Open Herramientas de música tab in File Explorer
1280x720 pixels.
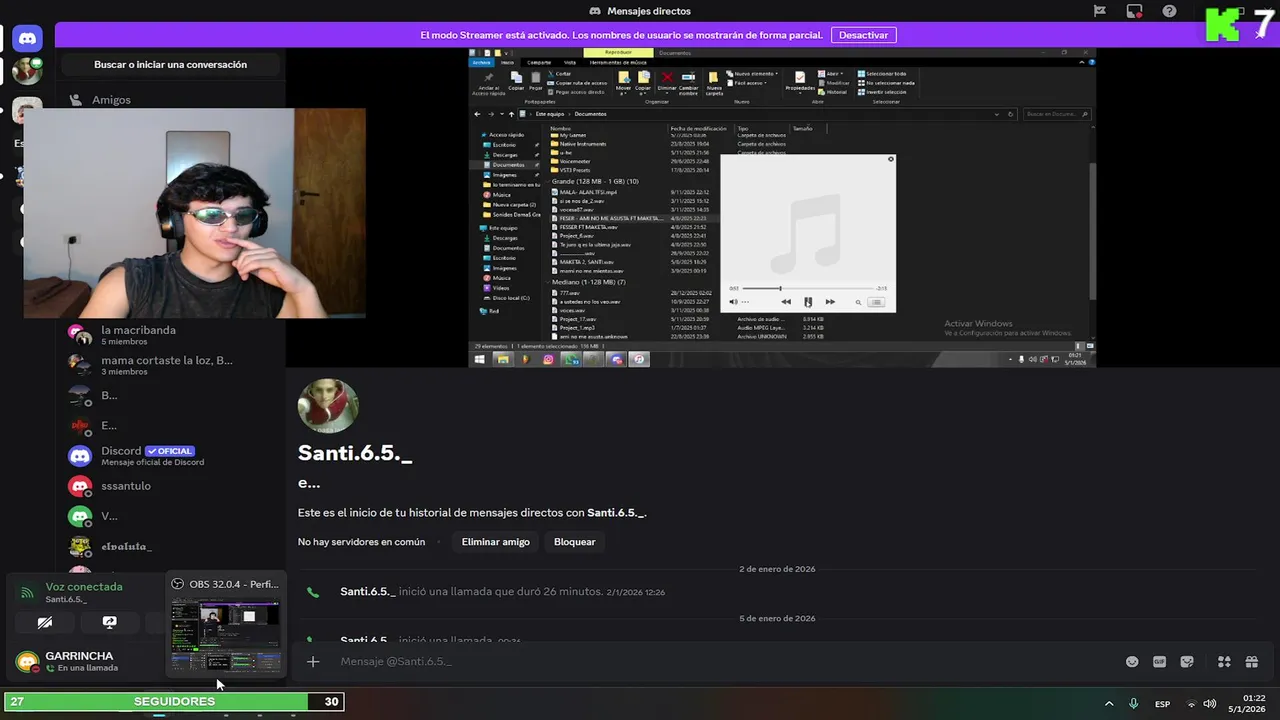coord(618,62)
